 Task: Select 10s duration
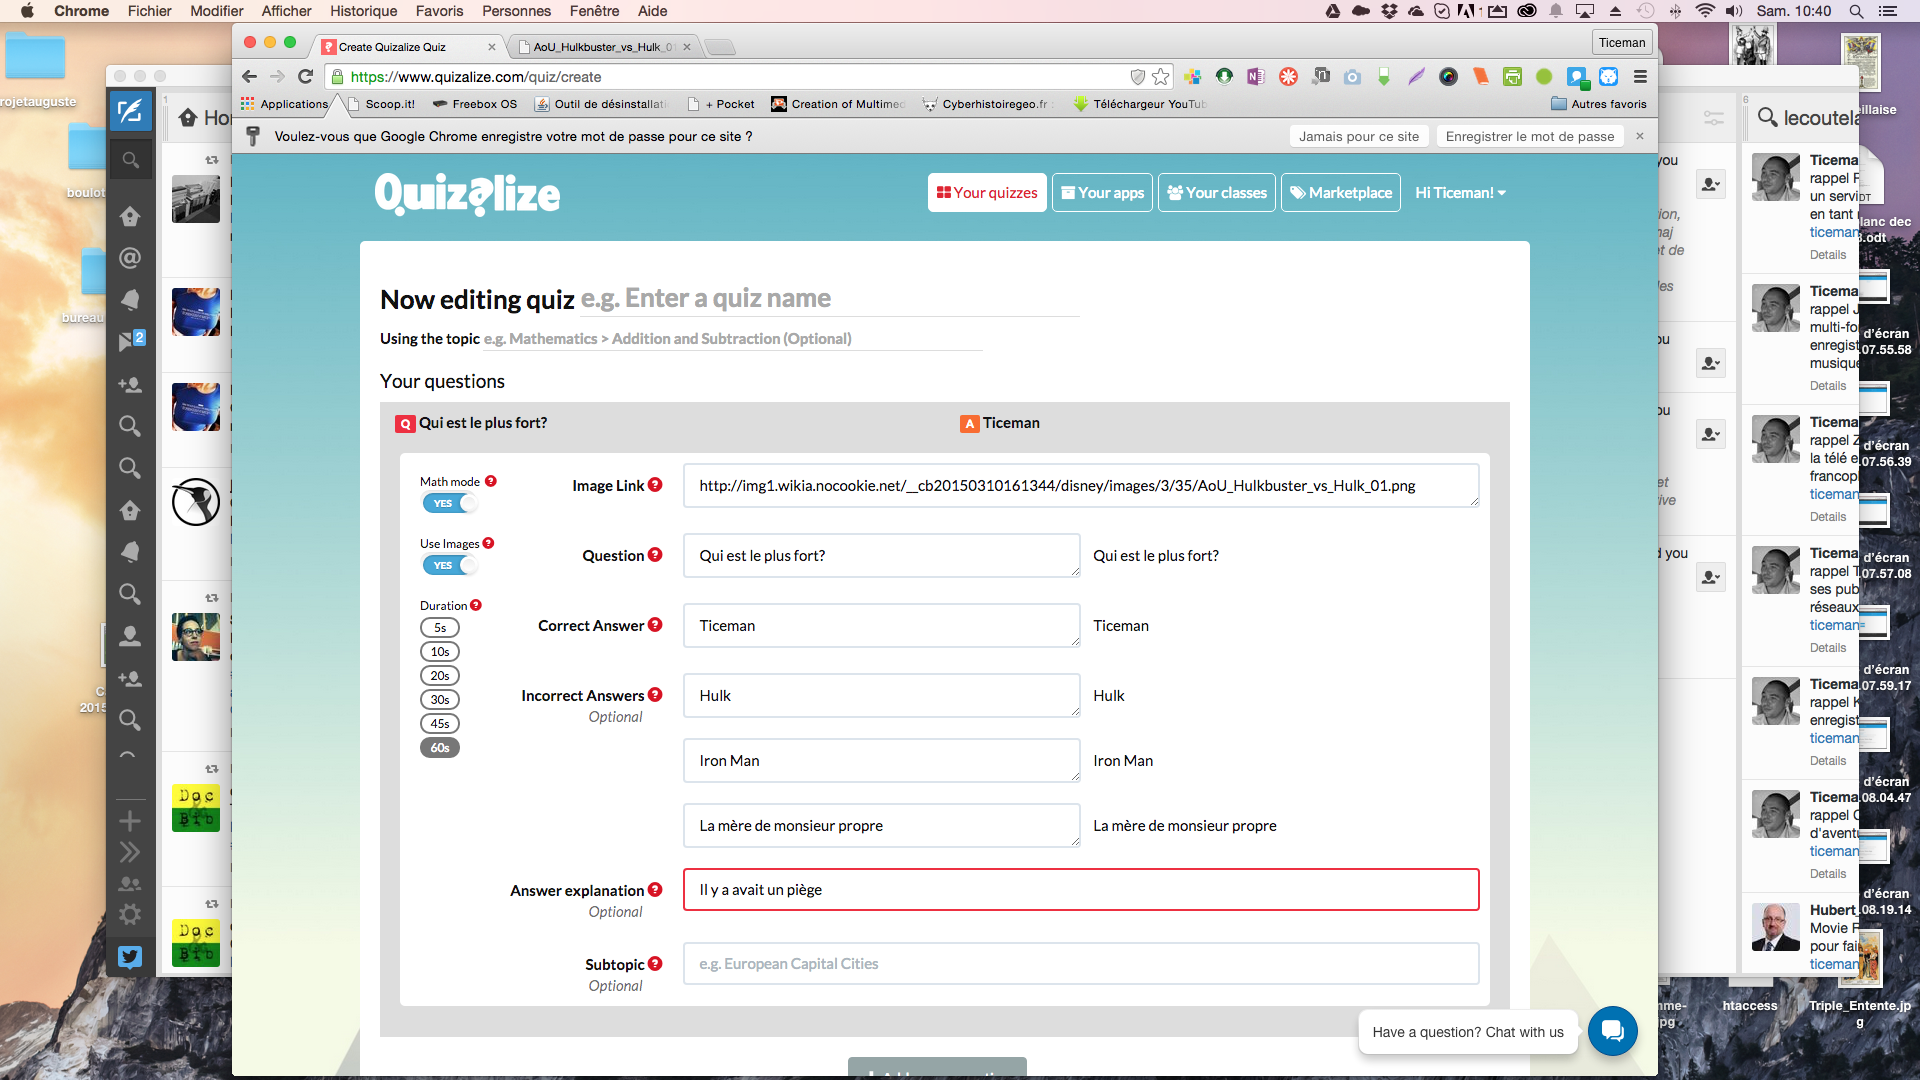coord(440,652)
